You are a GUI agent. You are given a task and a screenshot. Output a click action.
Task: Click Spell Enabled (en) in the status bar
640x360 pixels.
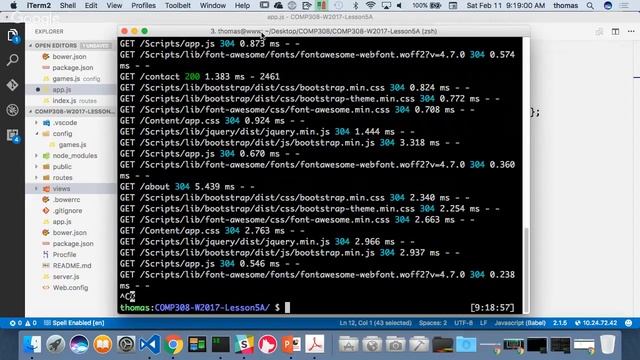pos(74,323)
